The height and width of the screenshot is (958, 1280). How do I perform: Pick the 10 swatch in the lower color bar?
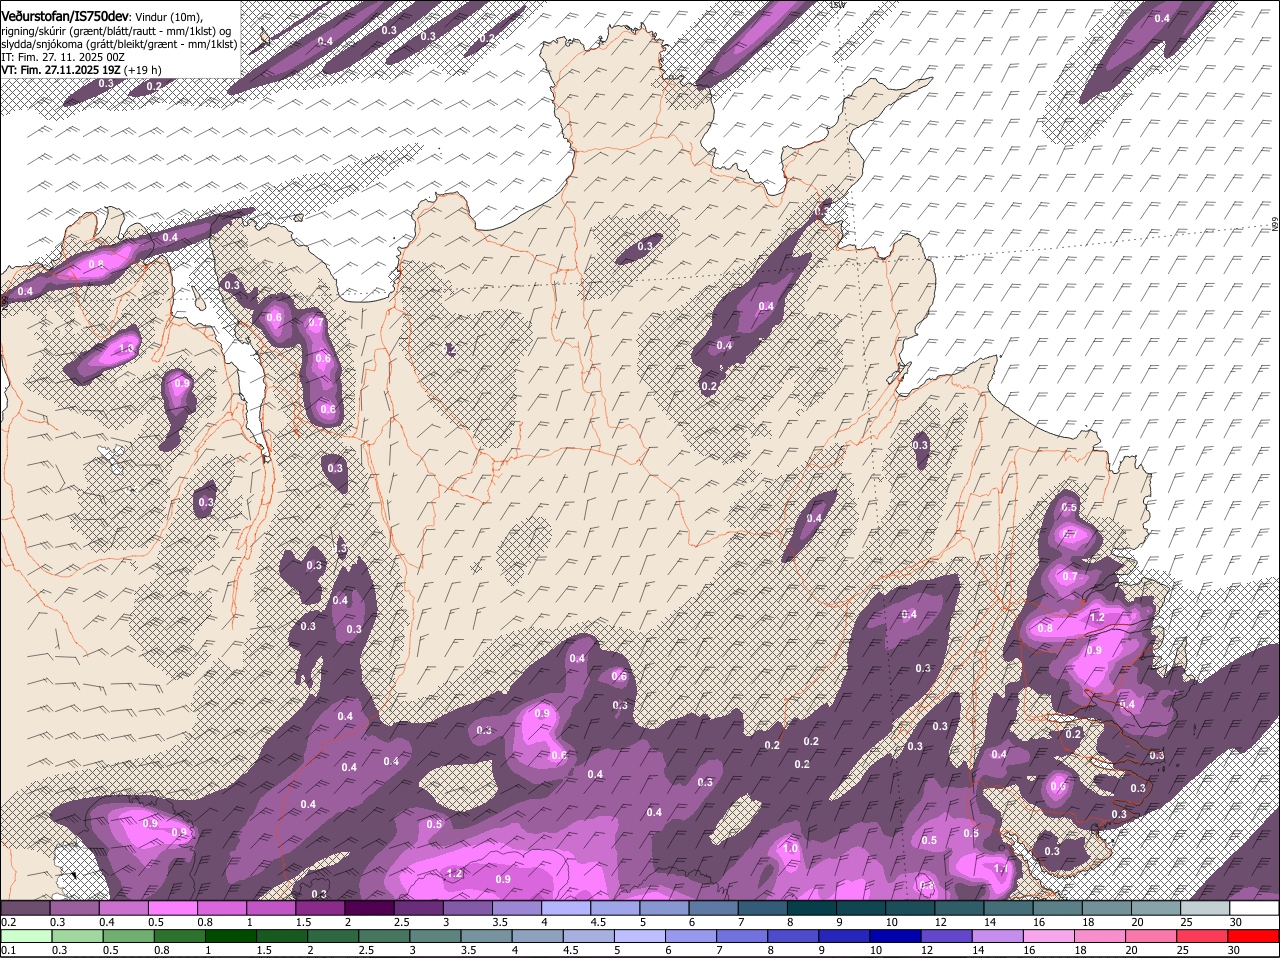point(895,936)
